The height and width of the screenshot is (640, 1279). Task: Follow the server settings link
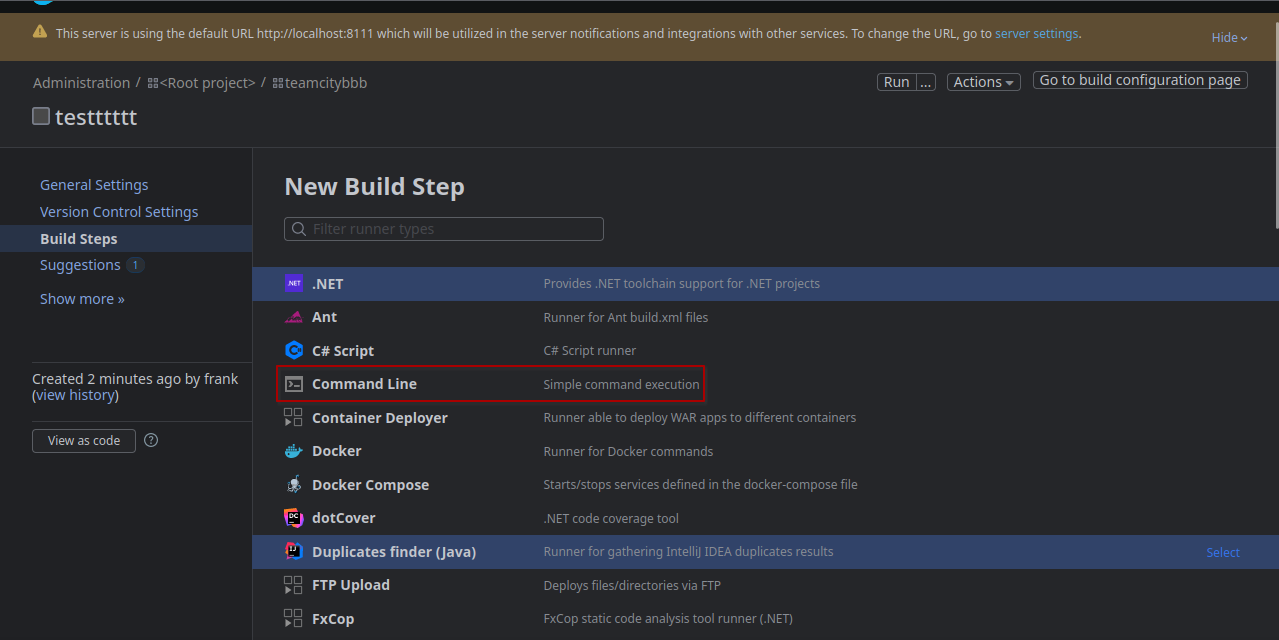point(1036,33)
